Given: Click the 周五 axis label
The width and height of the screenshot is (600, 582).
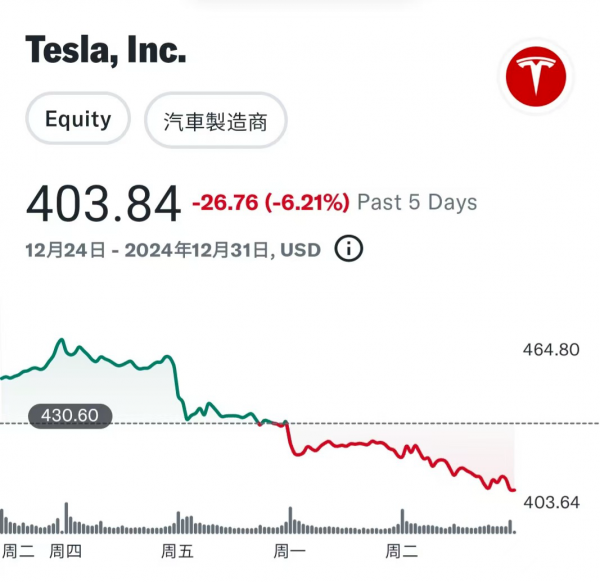Looking at the screenshot, I should coord(177,551).
